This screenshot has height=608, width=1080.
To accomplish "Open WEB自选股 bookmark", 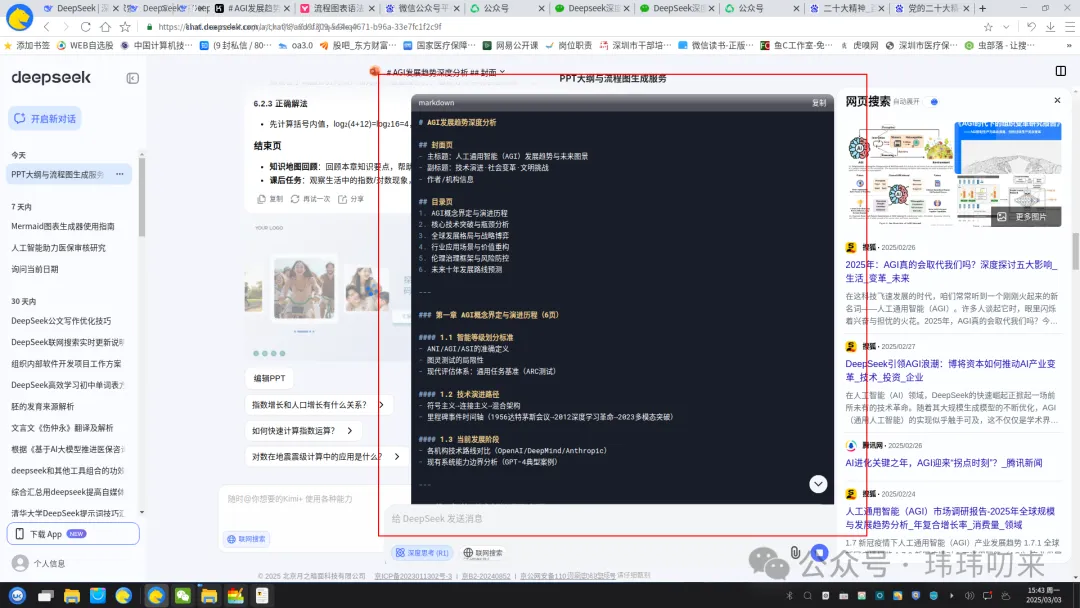I will click(x=85, y=45).
